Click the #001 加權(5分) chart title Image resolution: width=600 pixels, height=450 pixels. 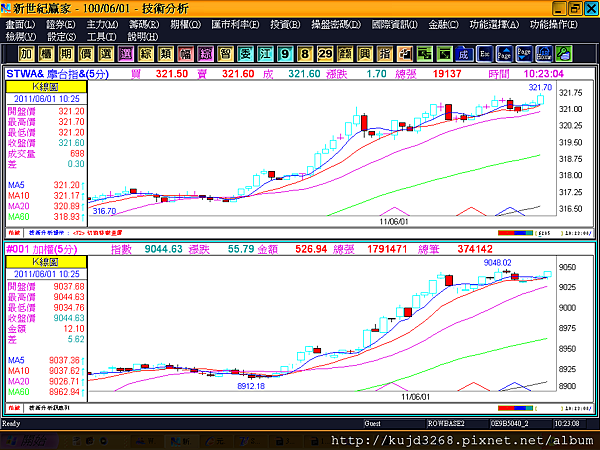pyautogui.click(x=42, y=249)
